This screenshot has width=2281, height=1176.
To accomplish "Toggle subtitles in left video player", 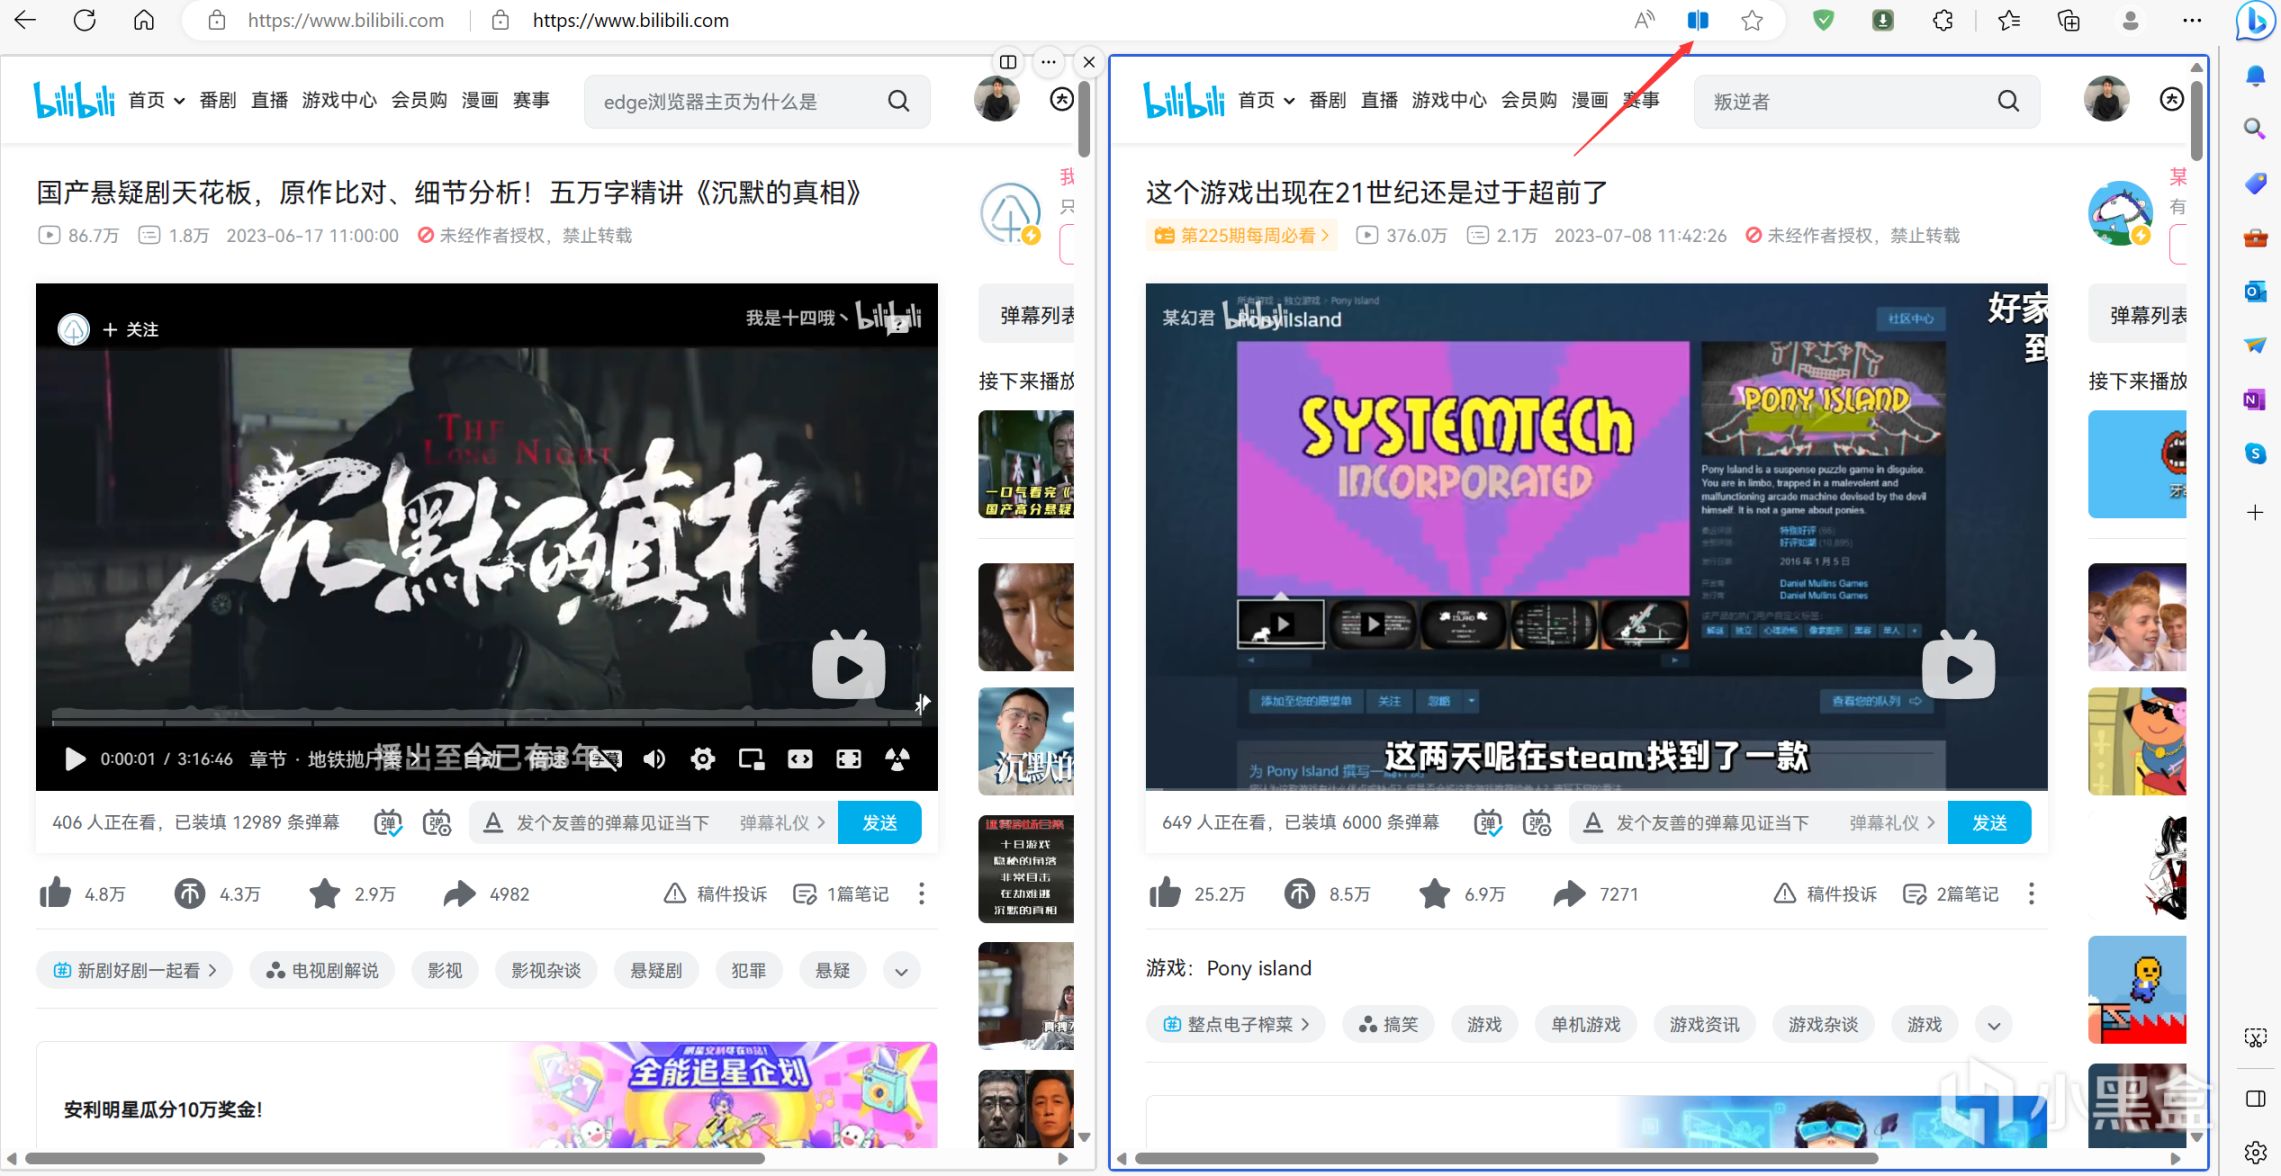I will pos(605,759).
